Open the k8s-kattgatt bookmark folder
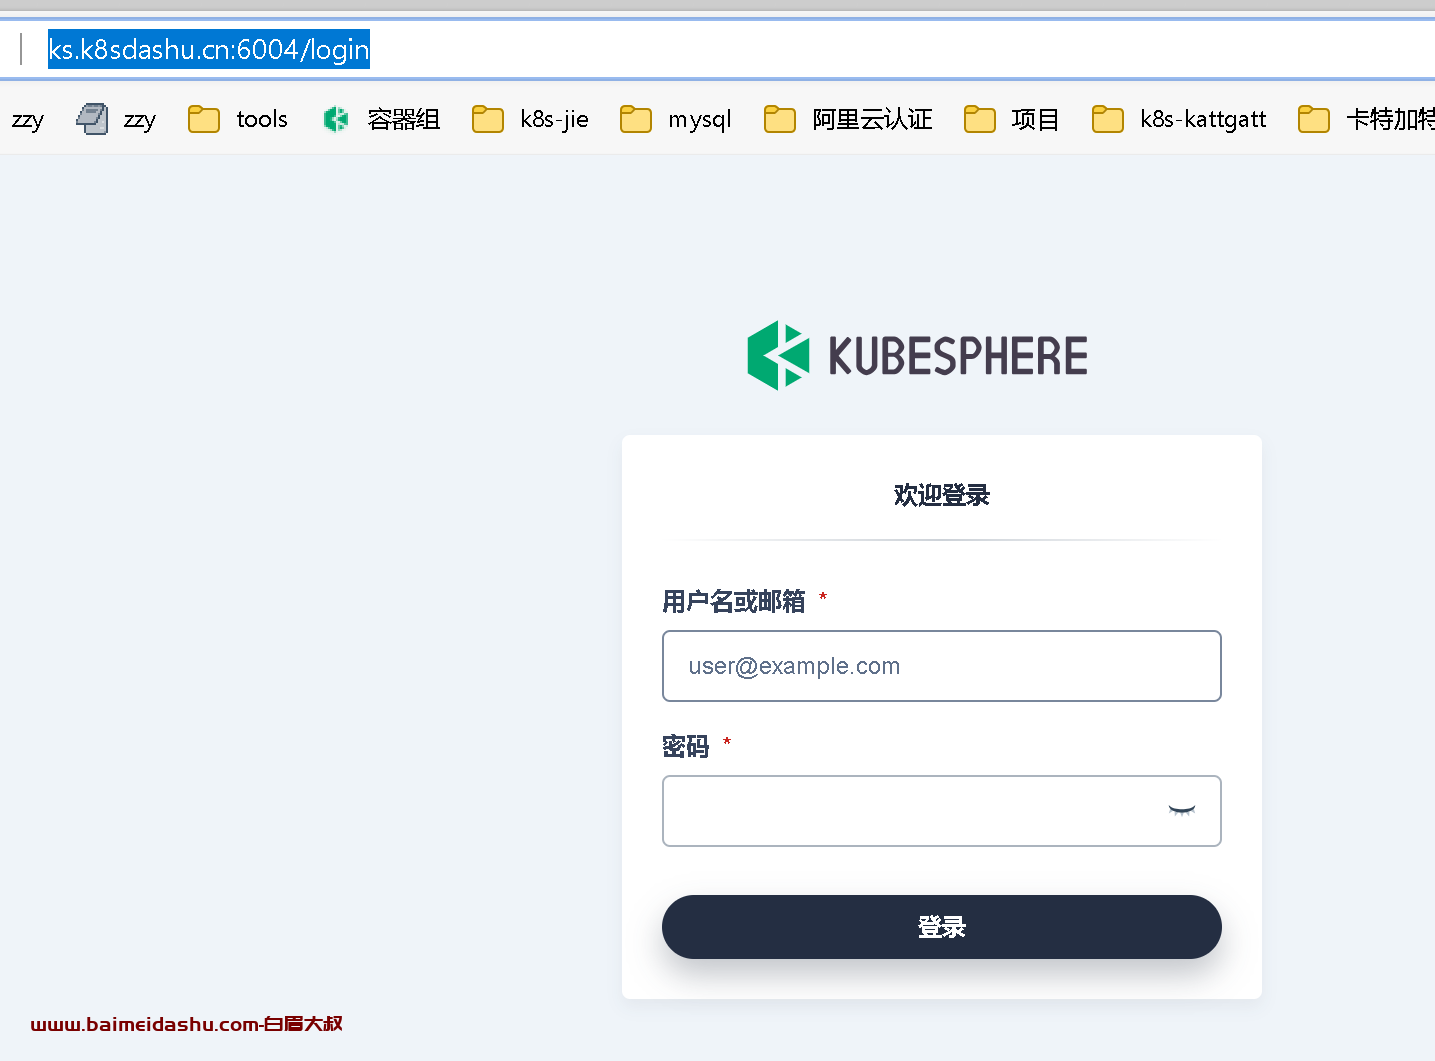The width and height of the screenshot is (1435, 1061). [1179, 120]
